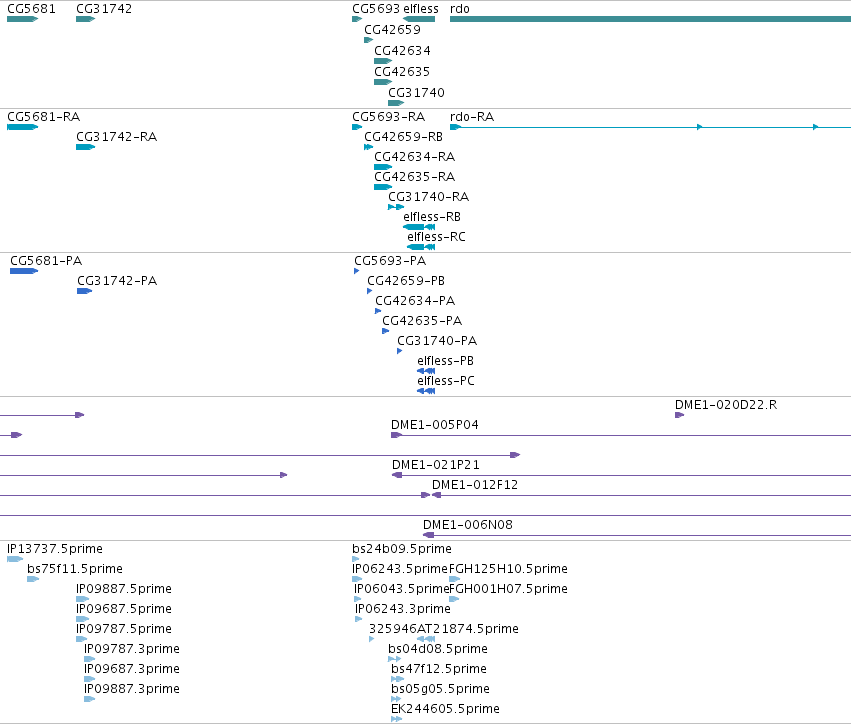The height and width of the screenshot is (724, 851).
Task: Click EST IP09787.3prime
Action: 132,650
